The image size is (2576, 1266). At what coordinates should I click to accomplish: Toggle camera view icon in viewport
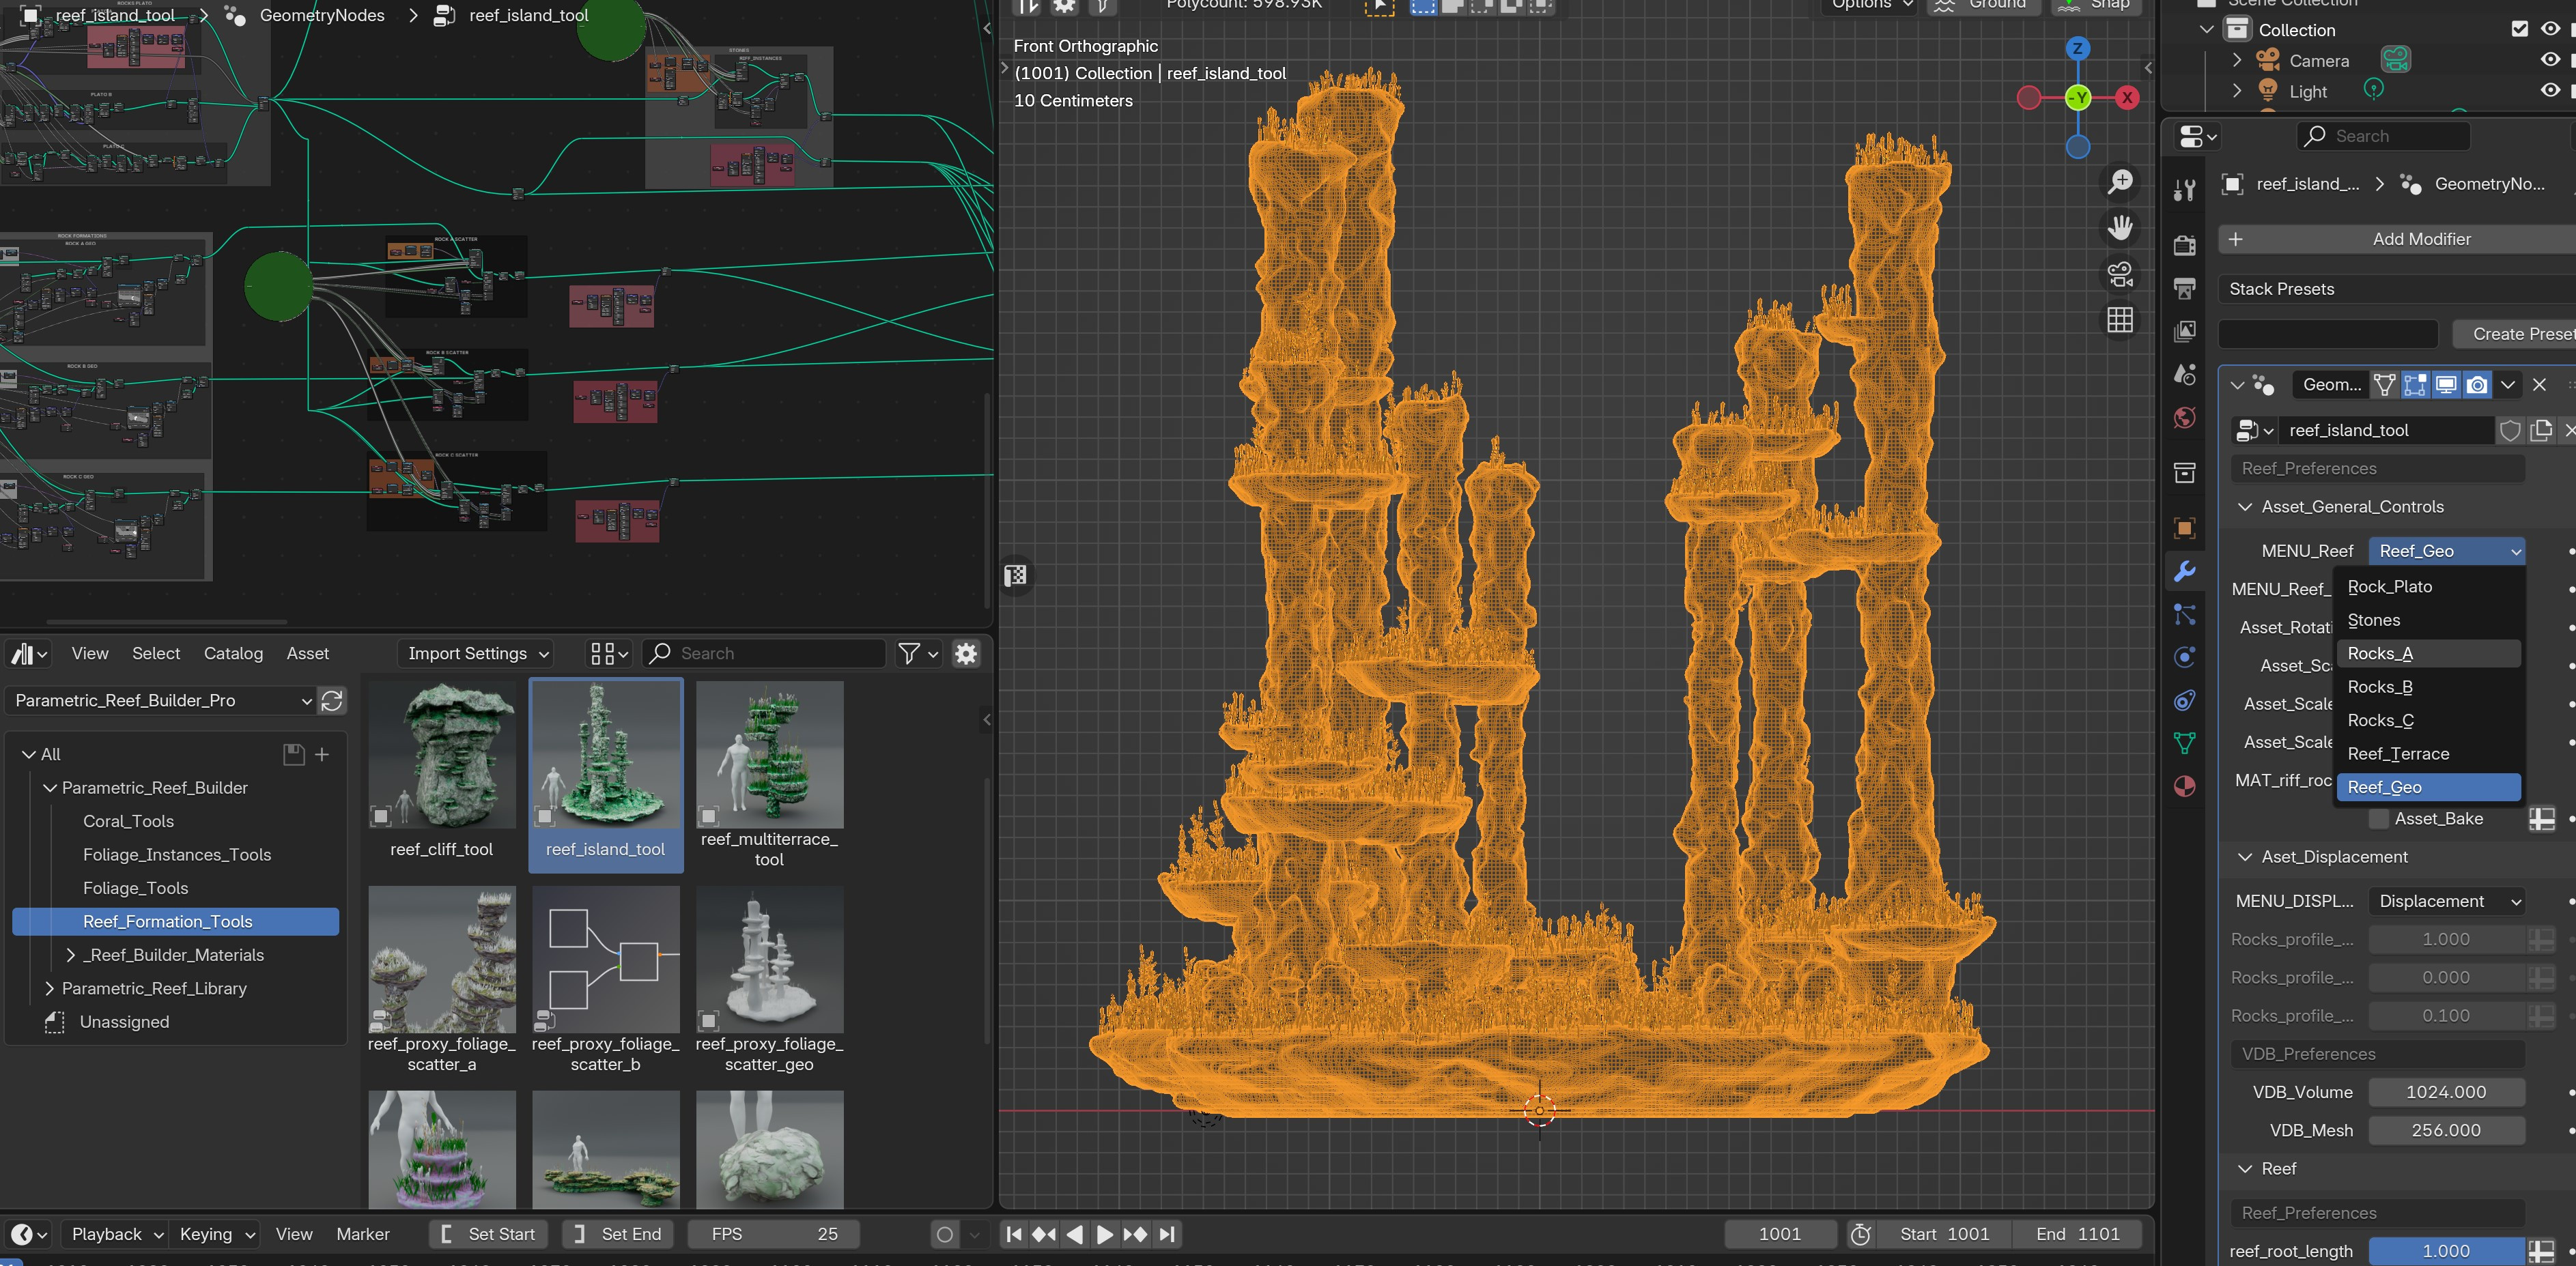point(2120,274)
